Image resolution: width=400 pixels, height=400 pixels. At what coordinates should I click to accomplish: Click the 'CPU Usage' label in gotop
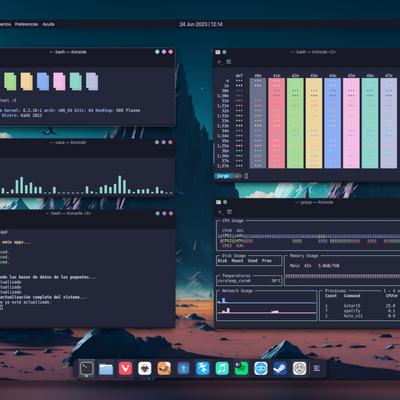(233, 221)
